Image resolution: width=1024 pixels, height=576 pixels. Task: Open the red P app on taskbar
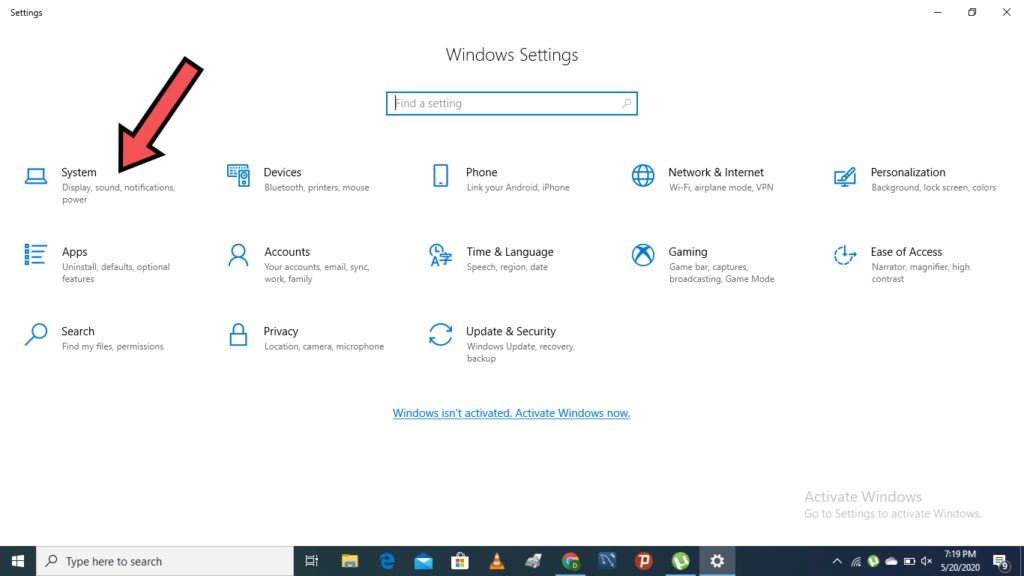click(x=644, y=561)
